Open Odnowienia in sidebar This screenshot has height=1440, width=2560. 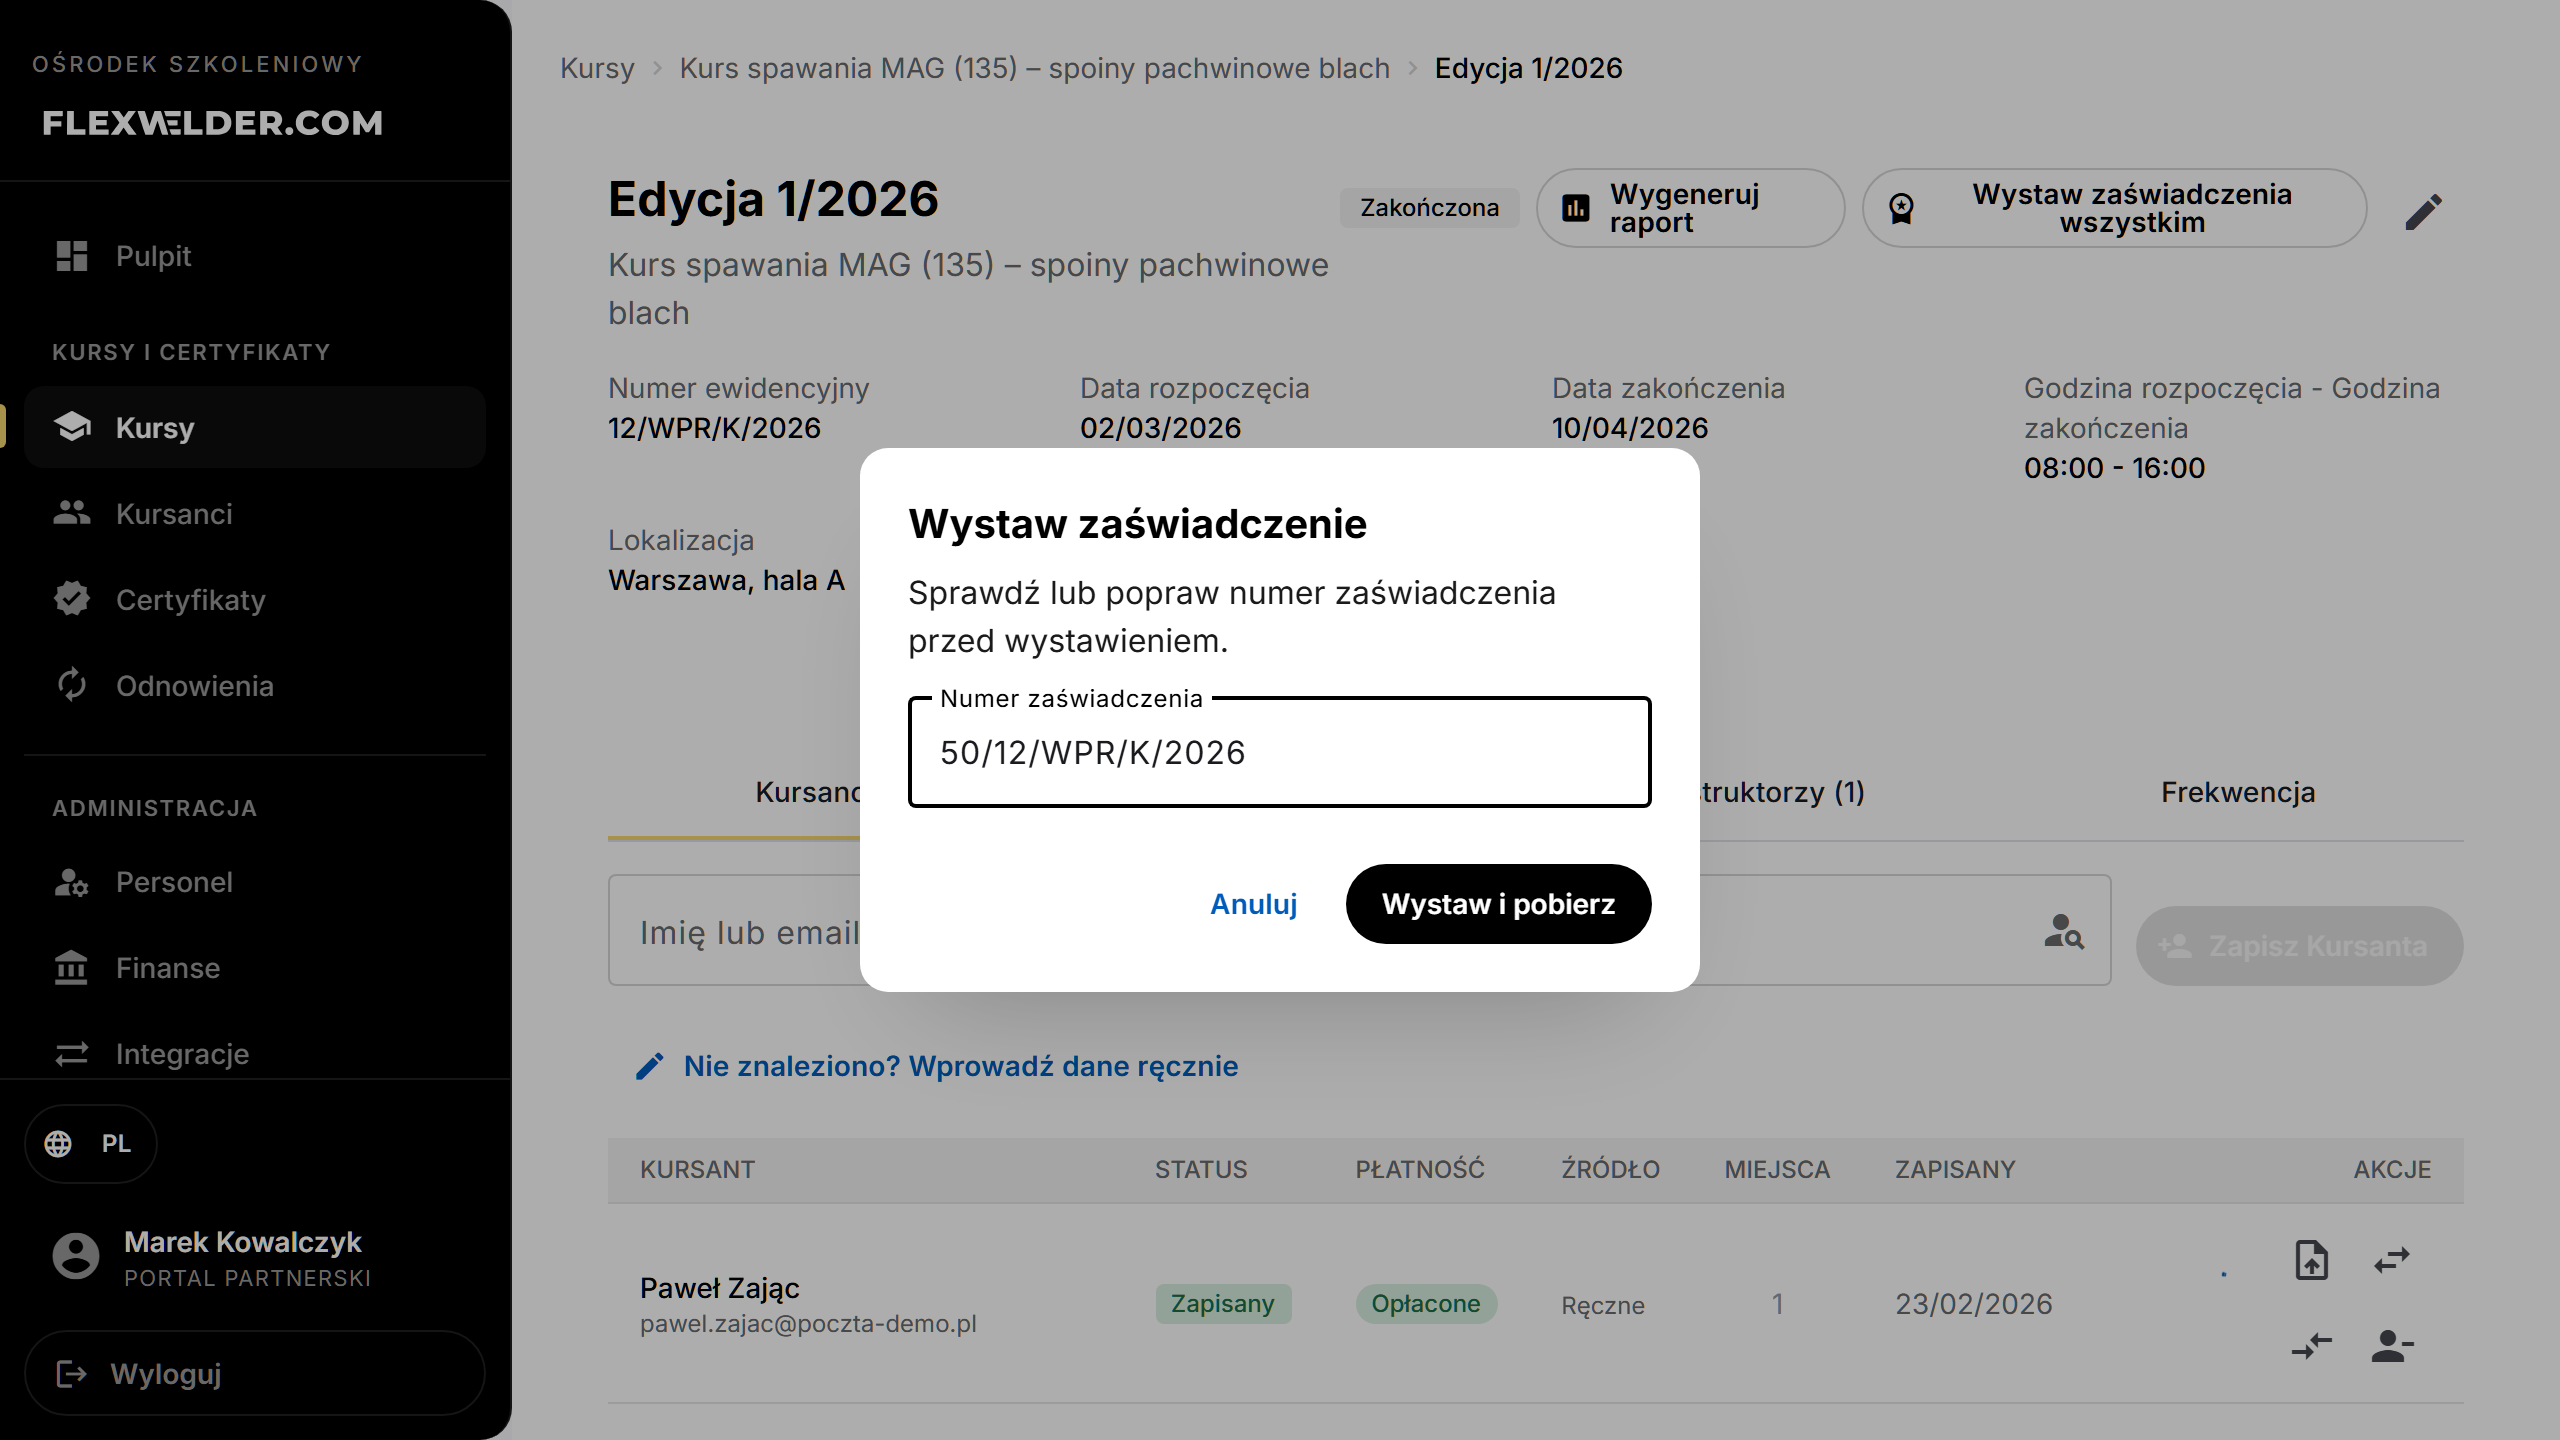coord(255,685)
